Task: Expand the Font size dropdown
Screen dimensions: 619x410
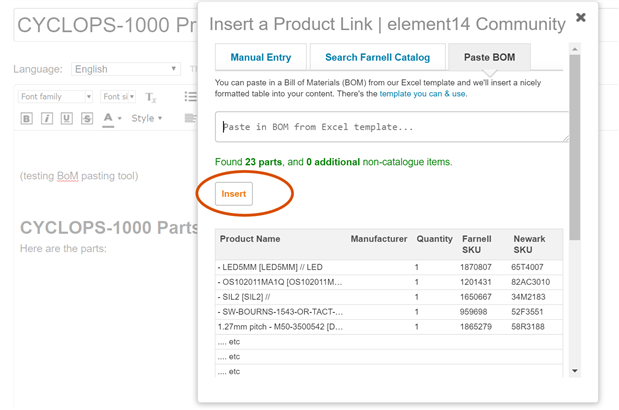Action: pyautogui.click(x=118, y=97)
